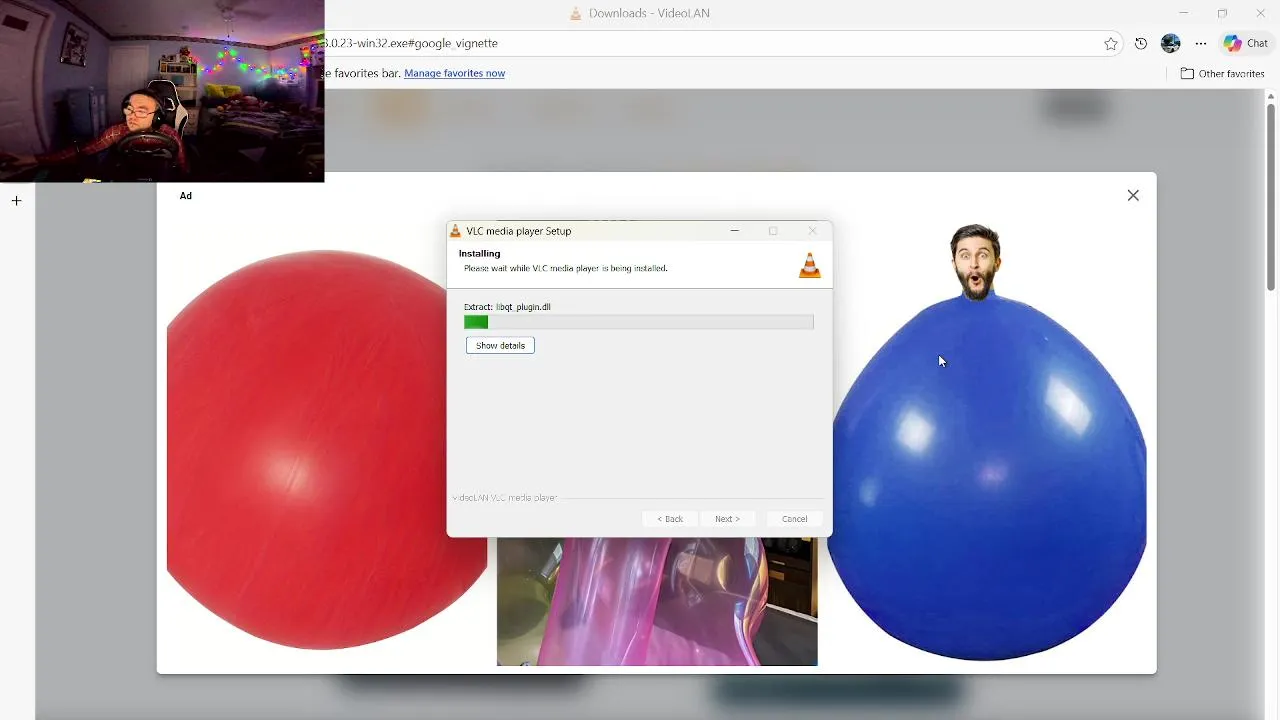Click the Show details button in VLC Setup
Image resolution: width=1280 pixels, height=720 pixels.
click(500, 345)
